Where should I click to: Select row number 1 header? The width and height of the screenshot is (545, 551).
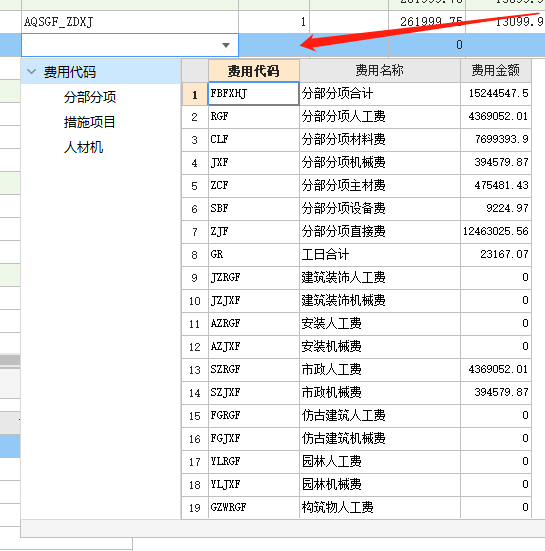tap(195, 94)
